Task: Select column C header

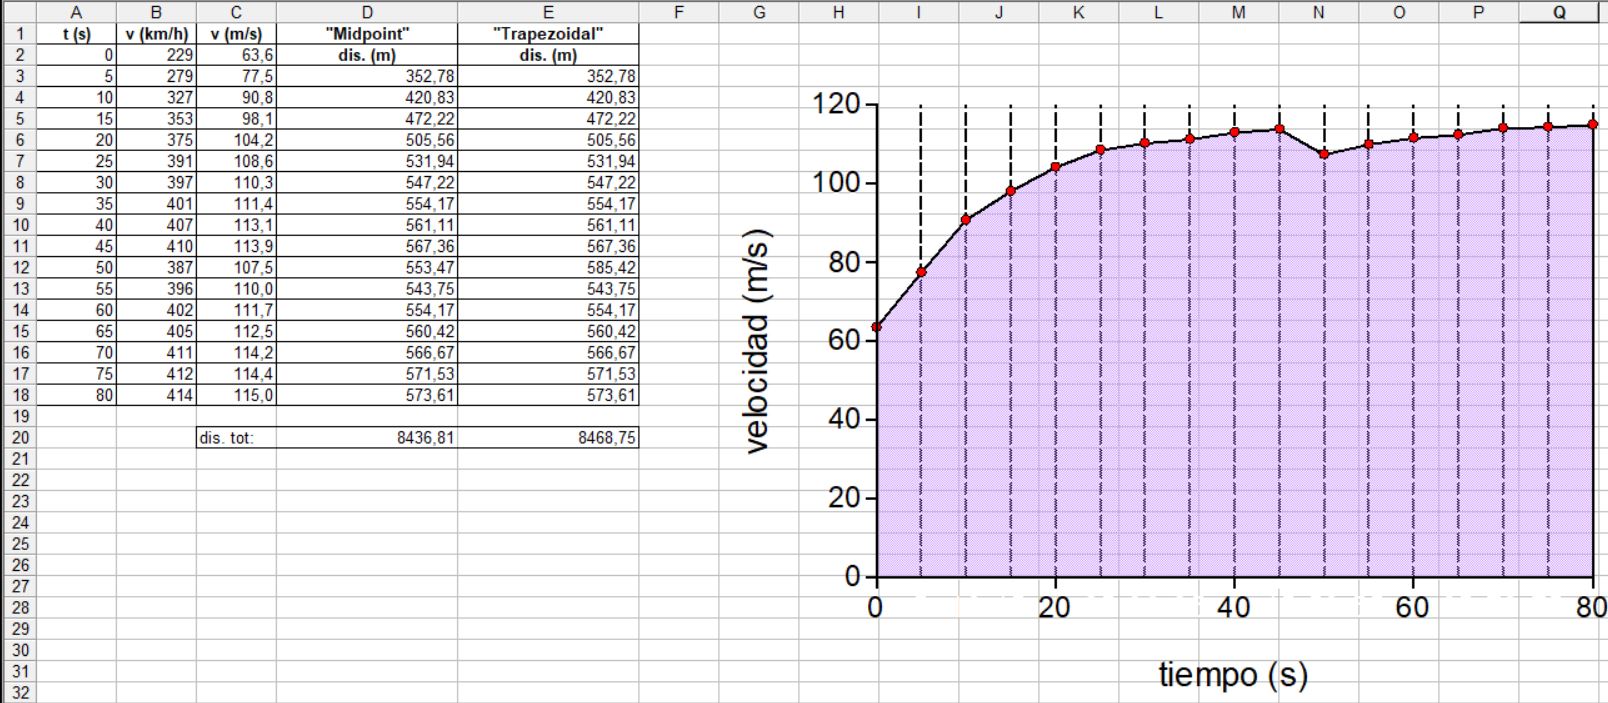Action: coord(236,12)
